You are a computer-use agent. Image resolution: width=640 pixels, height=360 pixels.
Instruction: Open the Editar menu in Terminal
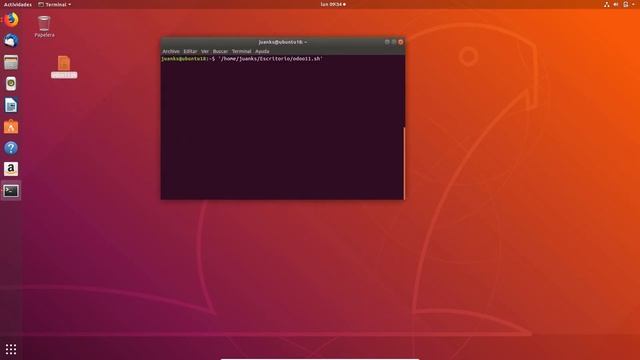190,51
